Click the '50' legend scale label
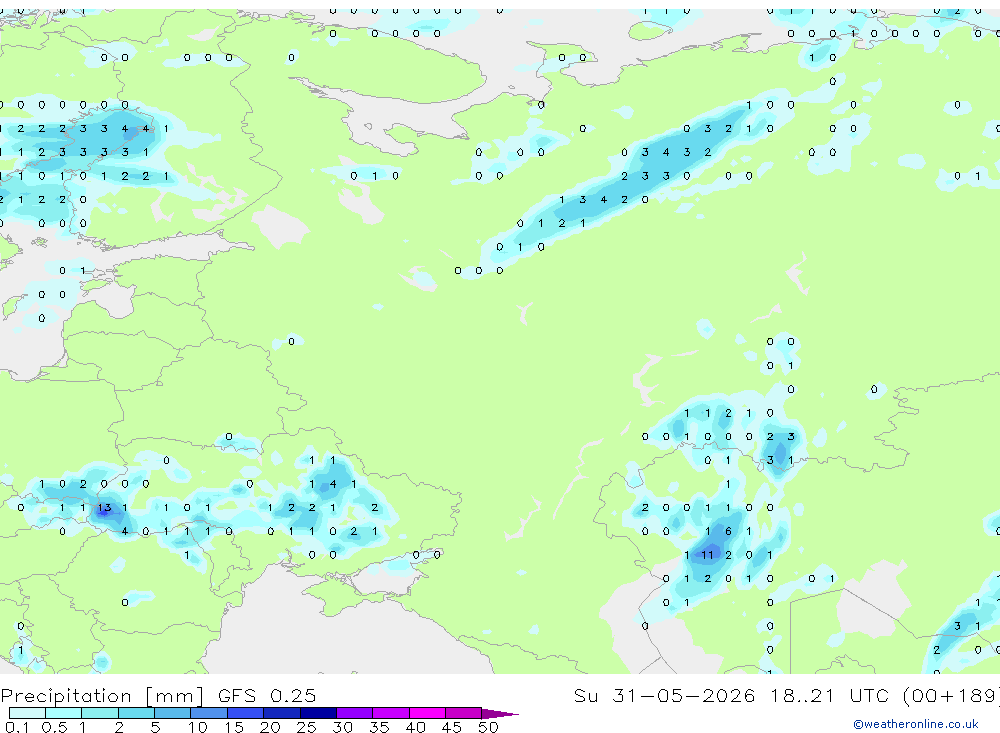The height and width of the screenshot is (733, 1000). tap(488, 727)
